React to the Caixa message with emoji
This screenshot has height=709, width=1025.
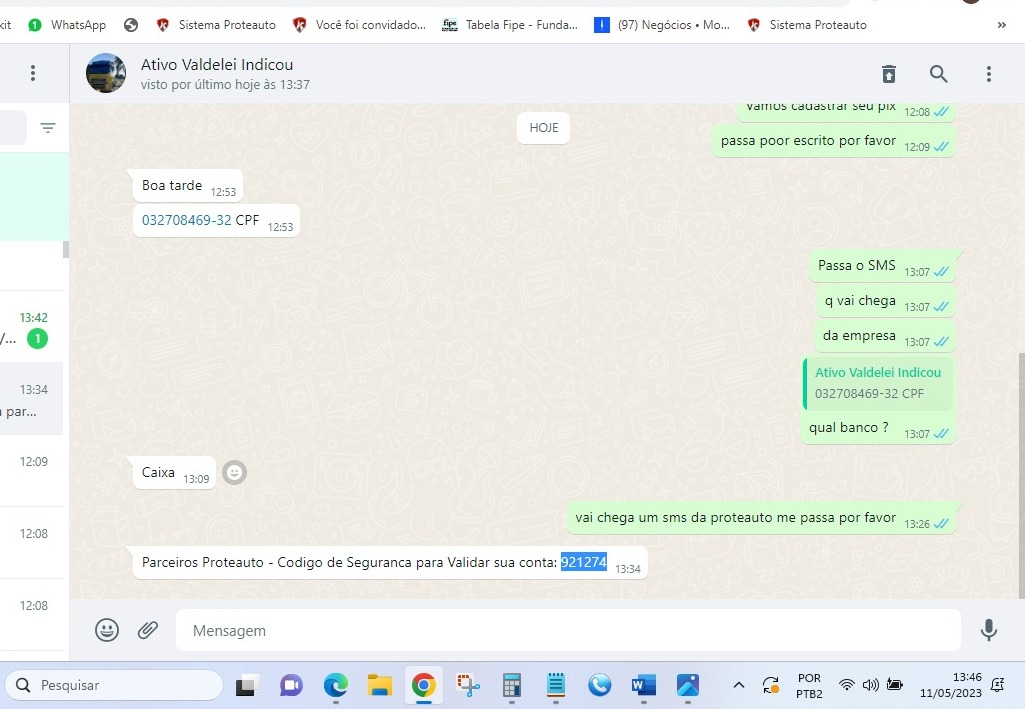point(234,473)
